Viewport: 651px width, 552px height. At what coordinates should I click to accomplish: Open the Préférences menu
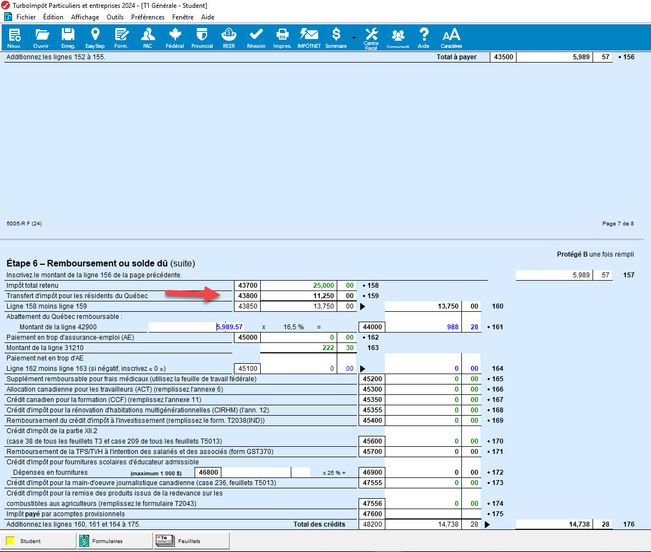coord(147,17)
